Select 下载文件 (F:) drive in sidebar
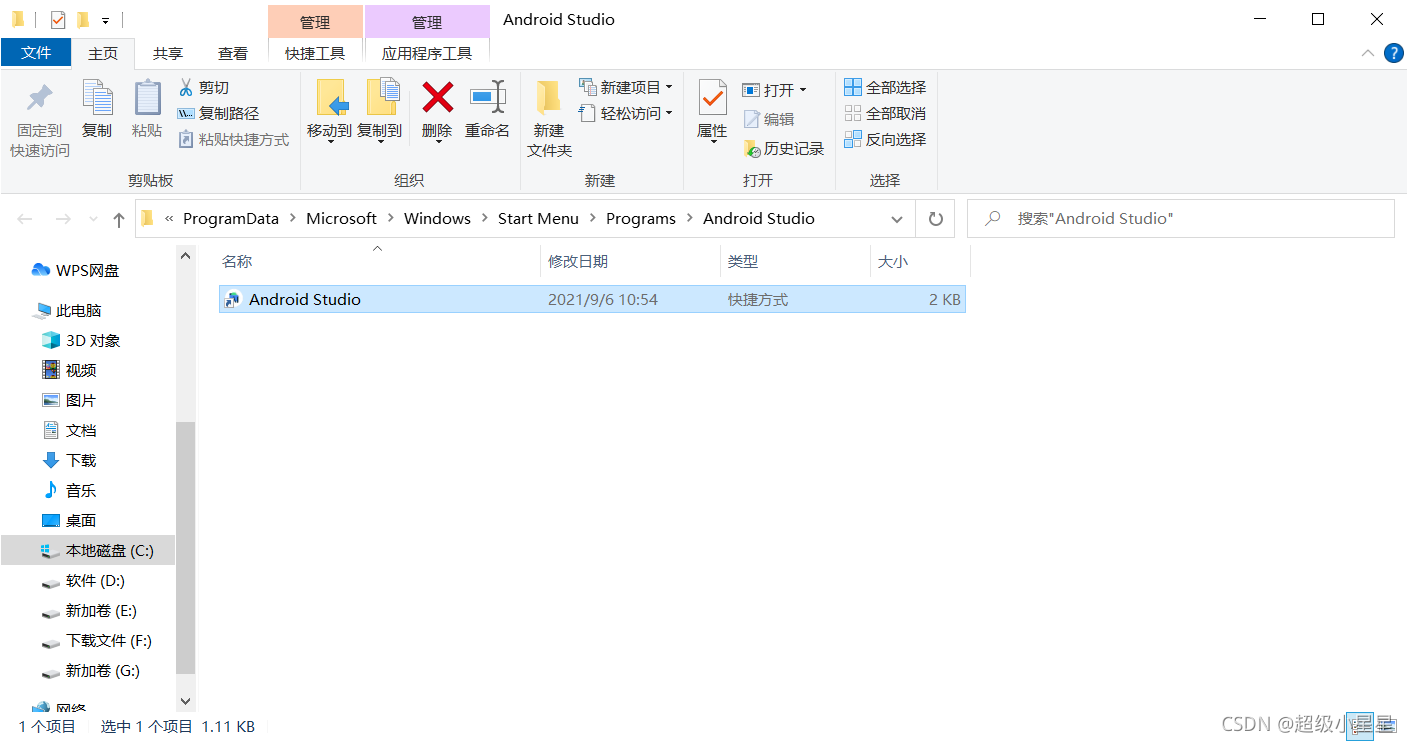The height and width of the screenshot is (742, 1408). tap(96, 640)
